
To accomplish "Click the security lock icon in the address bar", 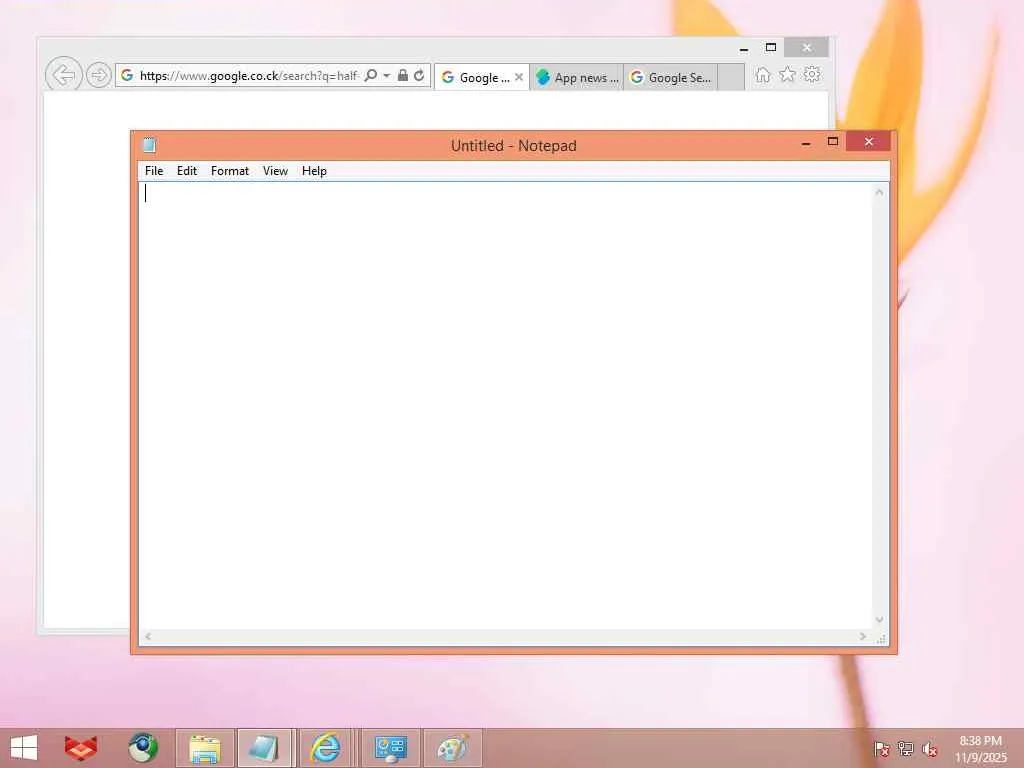I will click(403, 76).
